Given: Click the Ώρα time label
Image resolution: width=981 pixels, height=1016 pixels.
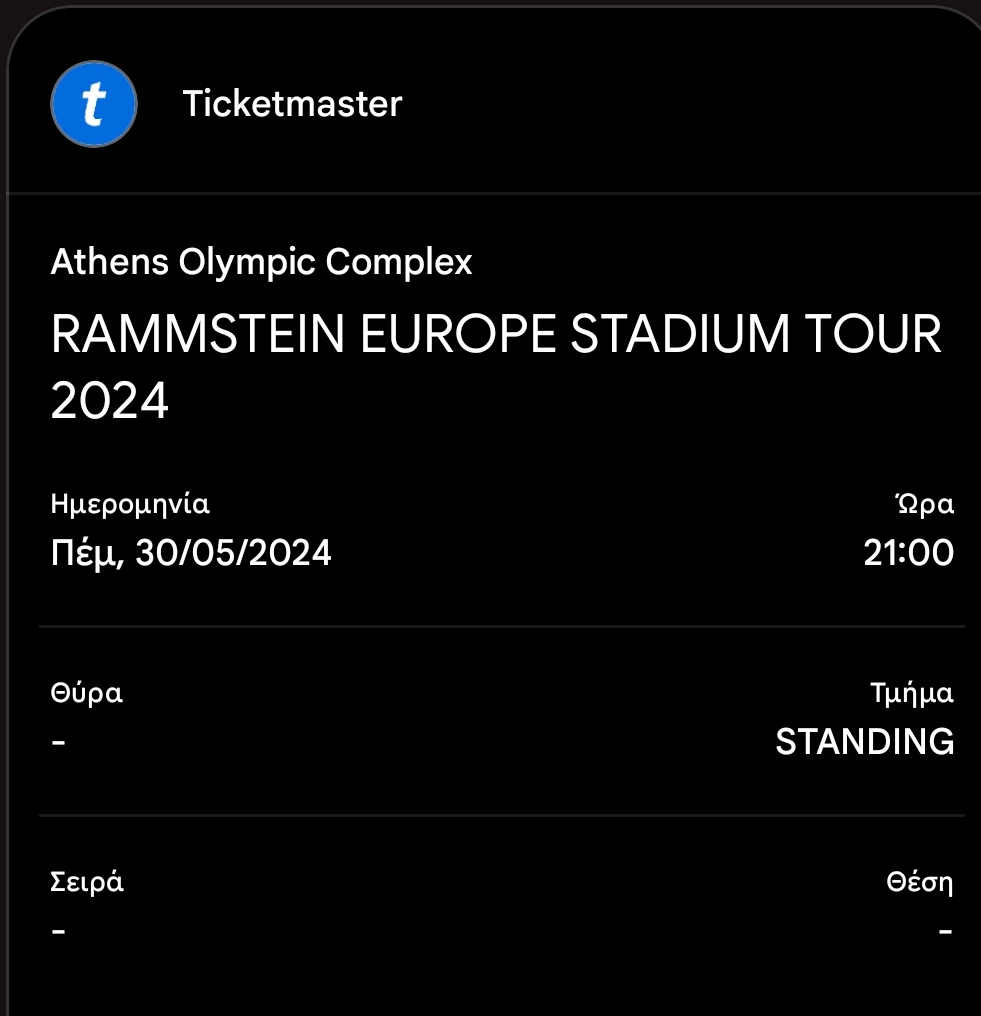Looking at the screenshot, I should point(923,505).
